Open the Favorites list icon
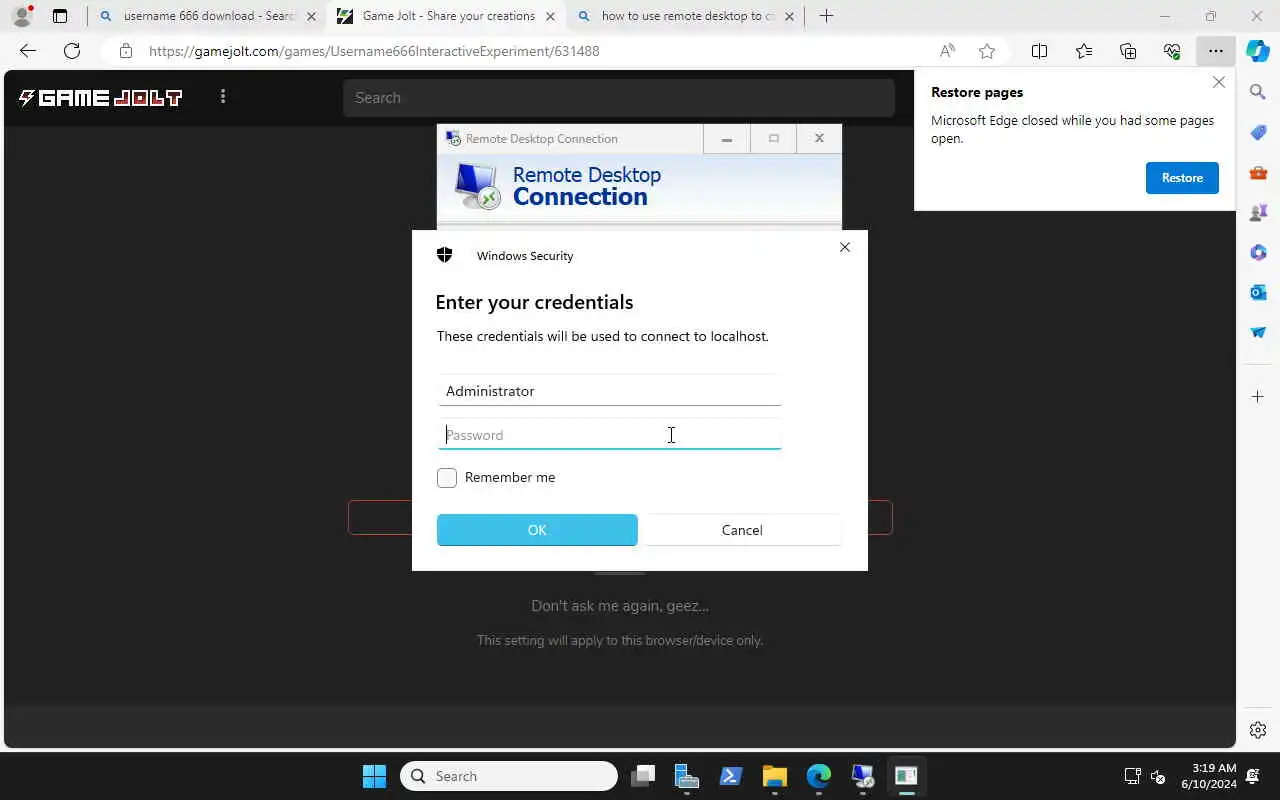 click(1084, 51)
